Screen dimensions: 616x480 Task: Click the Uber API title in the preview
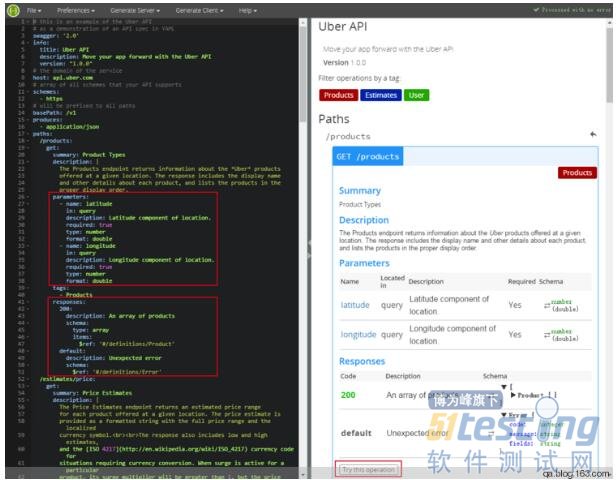point(343,27)
